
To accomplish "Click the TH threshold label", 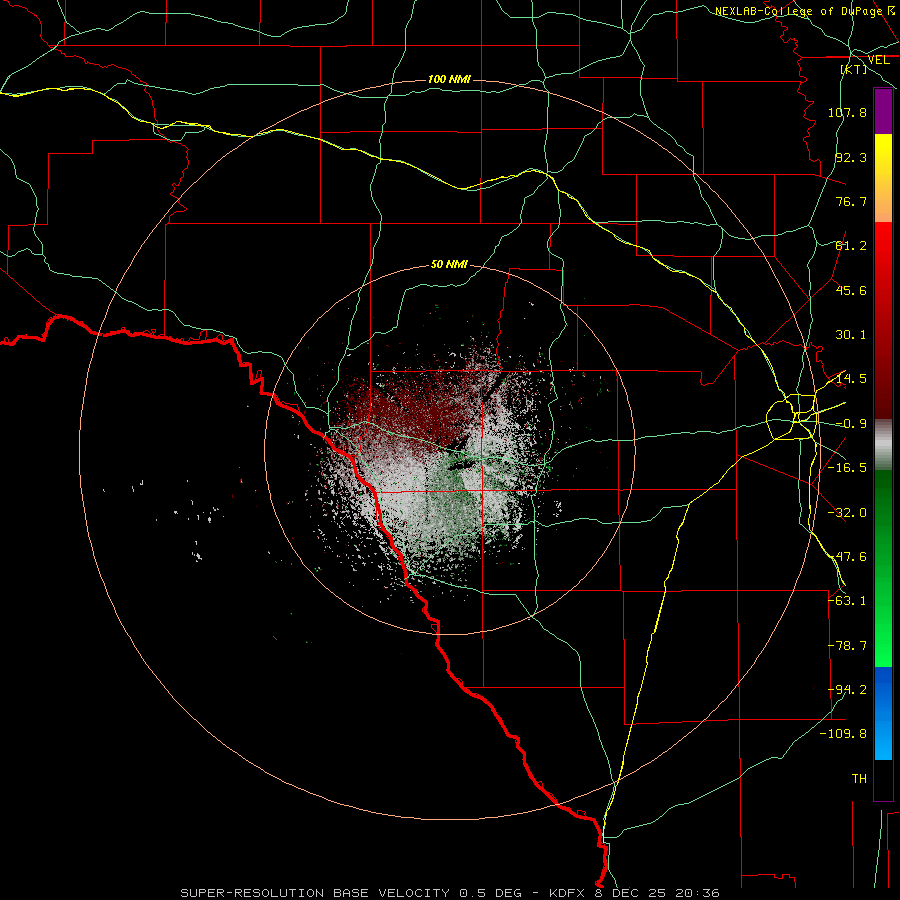I will pos(859,779).
